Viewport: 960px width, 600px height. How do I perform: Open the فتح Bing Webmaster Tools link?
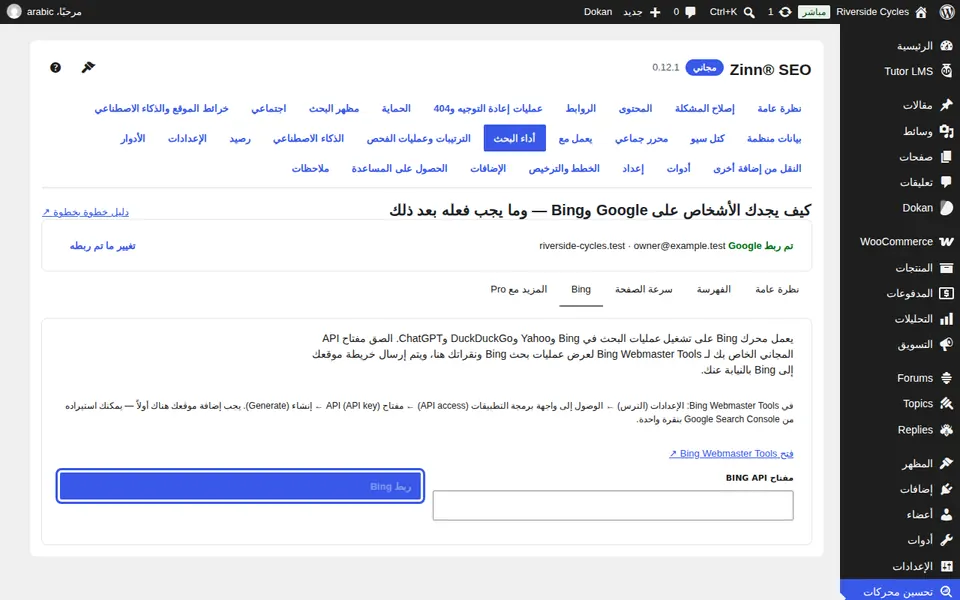point(731,454)
